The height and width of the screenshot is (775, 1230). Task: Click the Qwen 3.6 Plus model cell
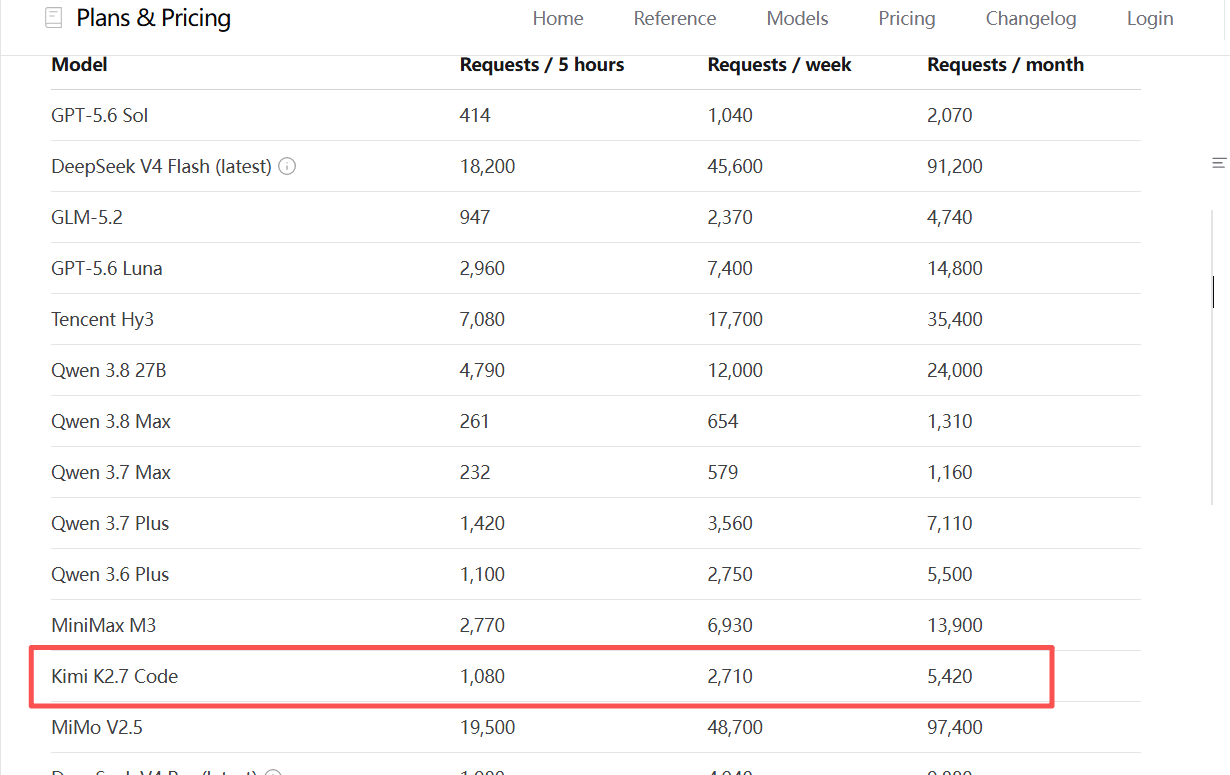[110, 574]
